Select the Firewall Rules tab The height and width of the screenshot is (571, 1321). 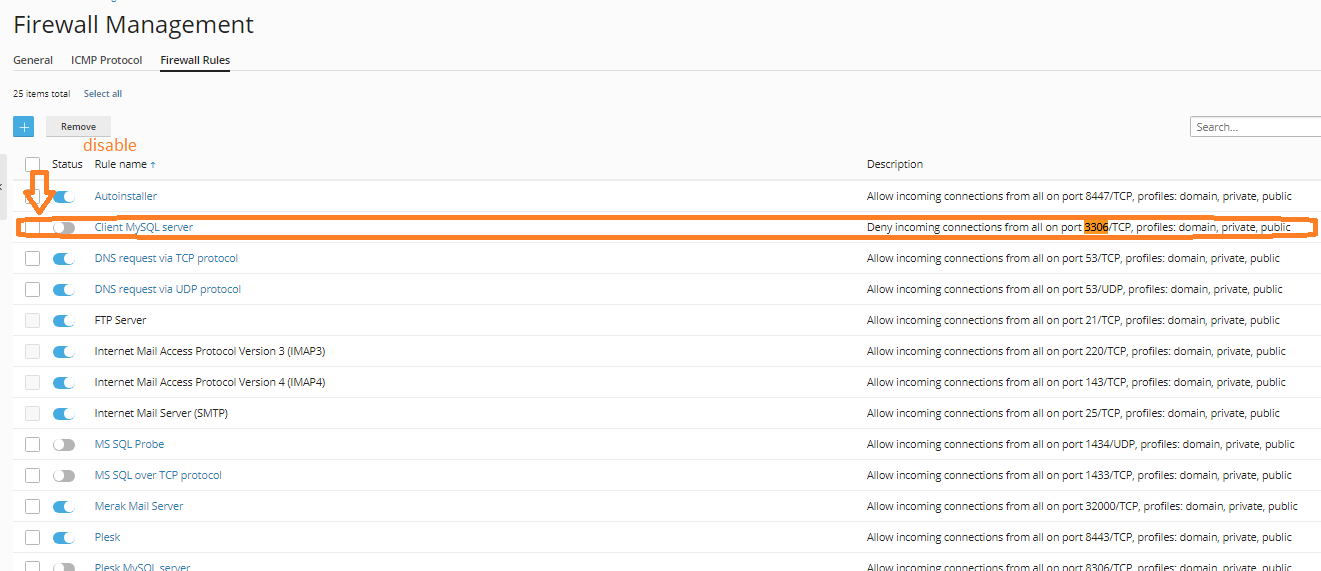tap(195, 60)
